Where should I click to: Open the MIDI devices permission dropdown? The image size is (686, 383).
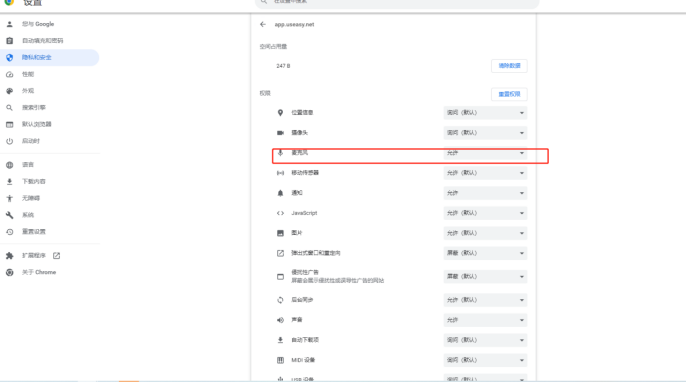[485, 360]
